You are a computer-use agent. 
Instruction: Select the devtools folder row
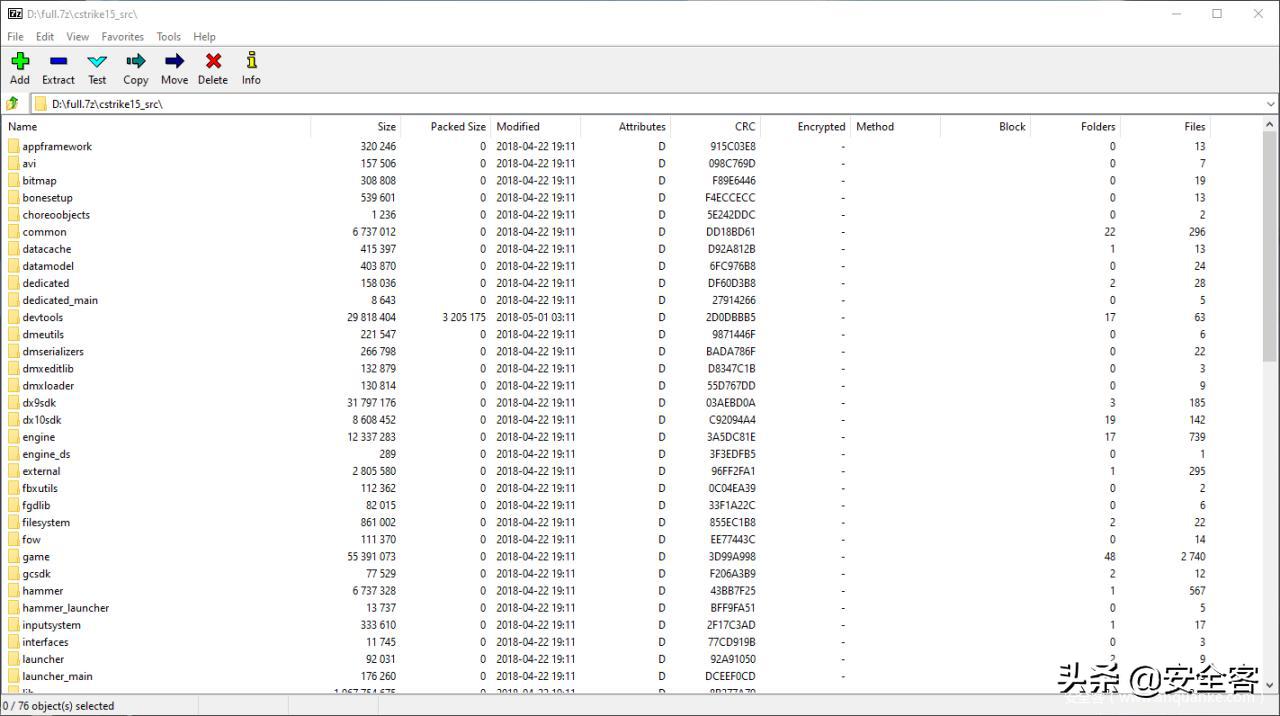tap(43, 317)
